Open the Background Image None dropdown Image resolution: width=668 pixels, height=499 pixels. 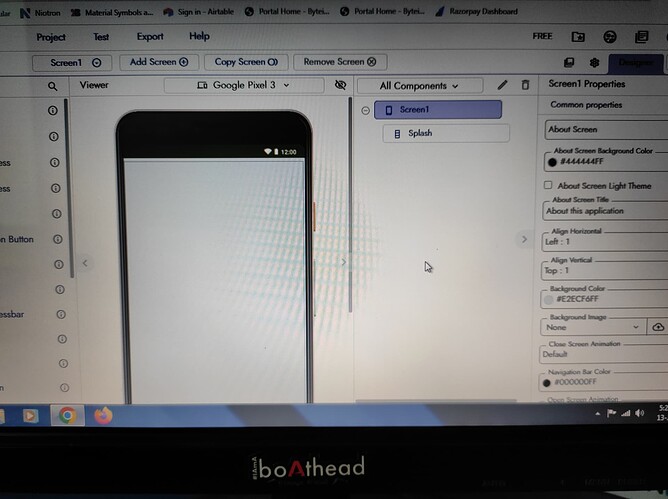[x=592, y=327]
